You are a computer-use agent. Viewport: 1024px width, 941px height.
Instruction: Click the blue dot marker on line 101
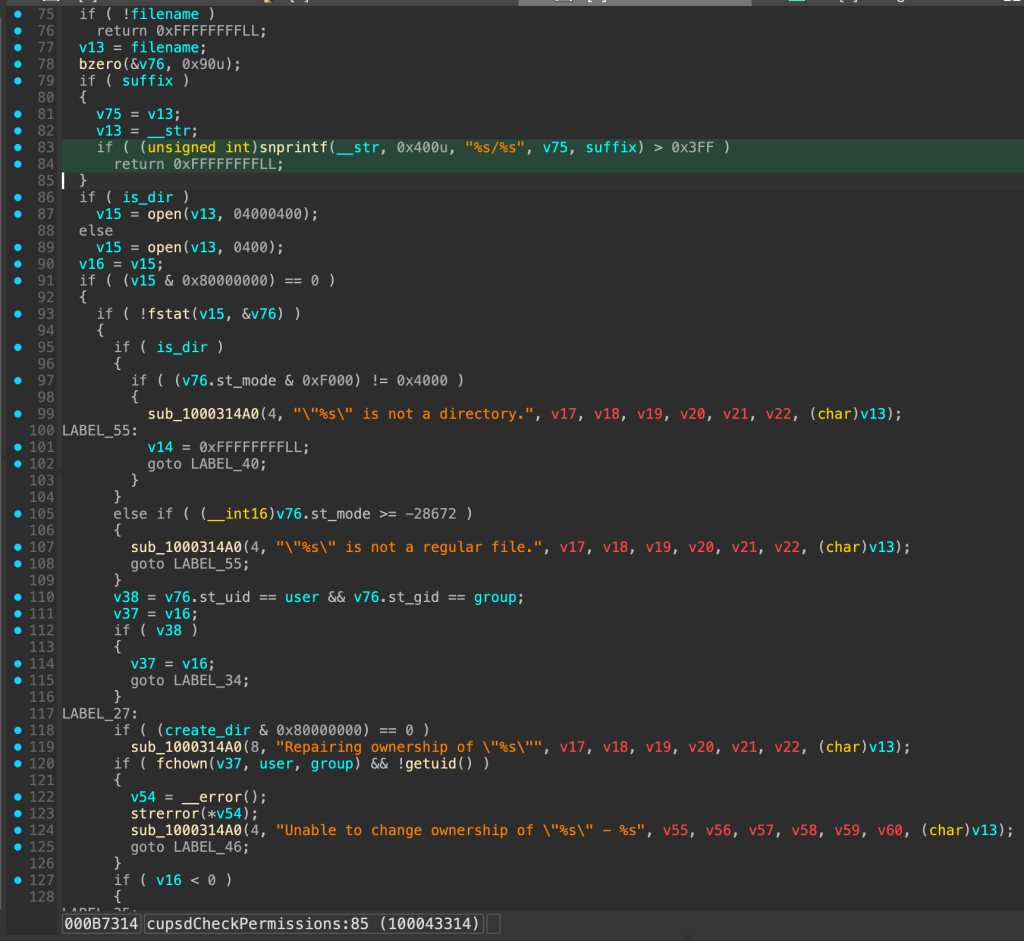(x=18, y=447)
